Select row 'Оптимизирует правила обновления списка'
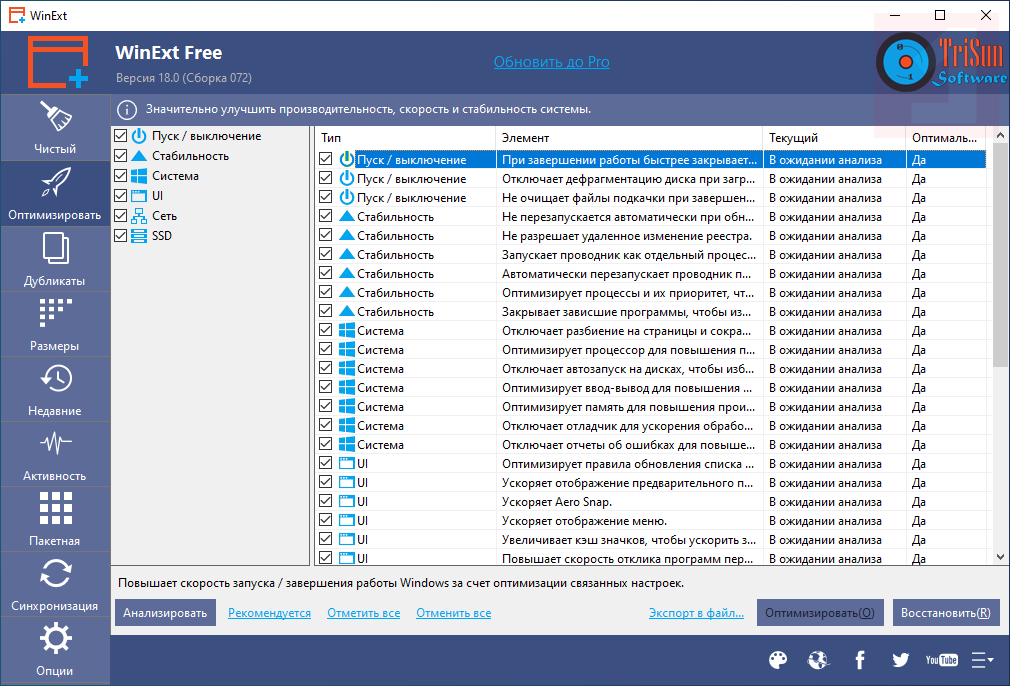This screenshot has width=1010, height=686. click(651, 463)
